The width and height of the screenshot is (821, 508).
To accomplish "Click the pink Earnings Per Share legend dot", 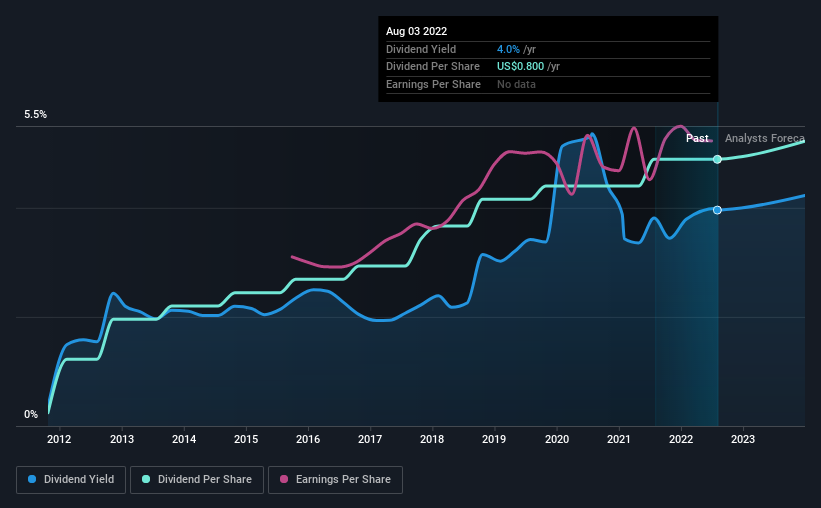I will pyautogui.click(x=284, y=479).
